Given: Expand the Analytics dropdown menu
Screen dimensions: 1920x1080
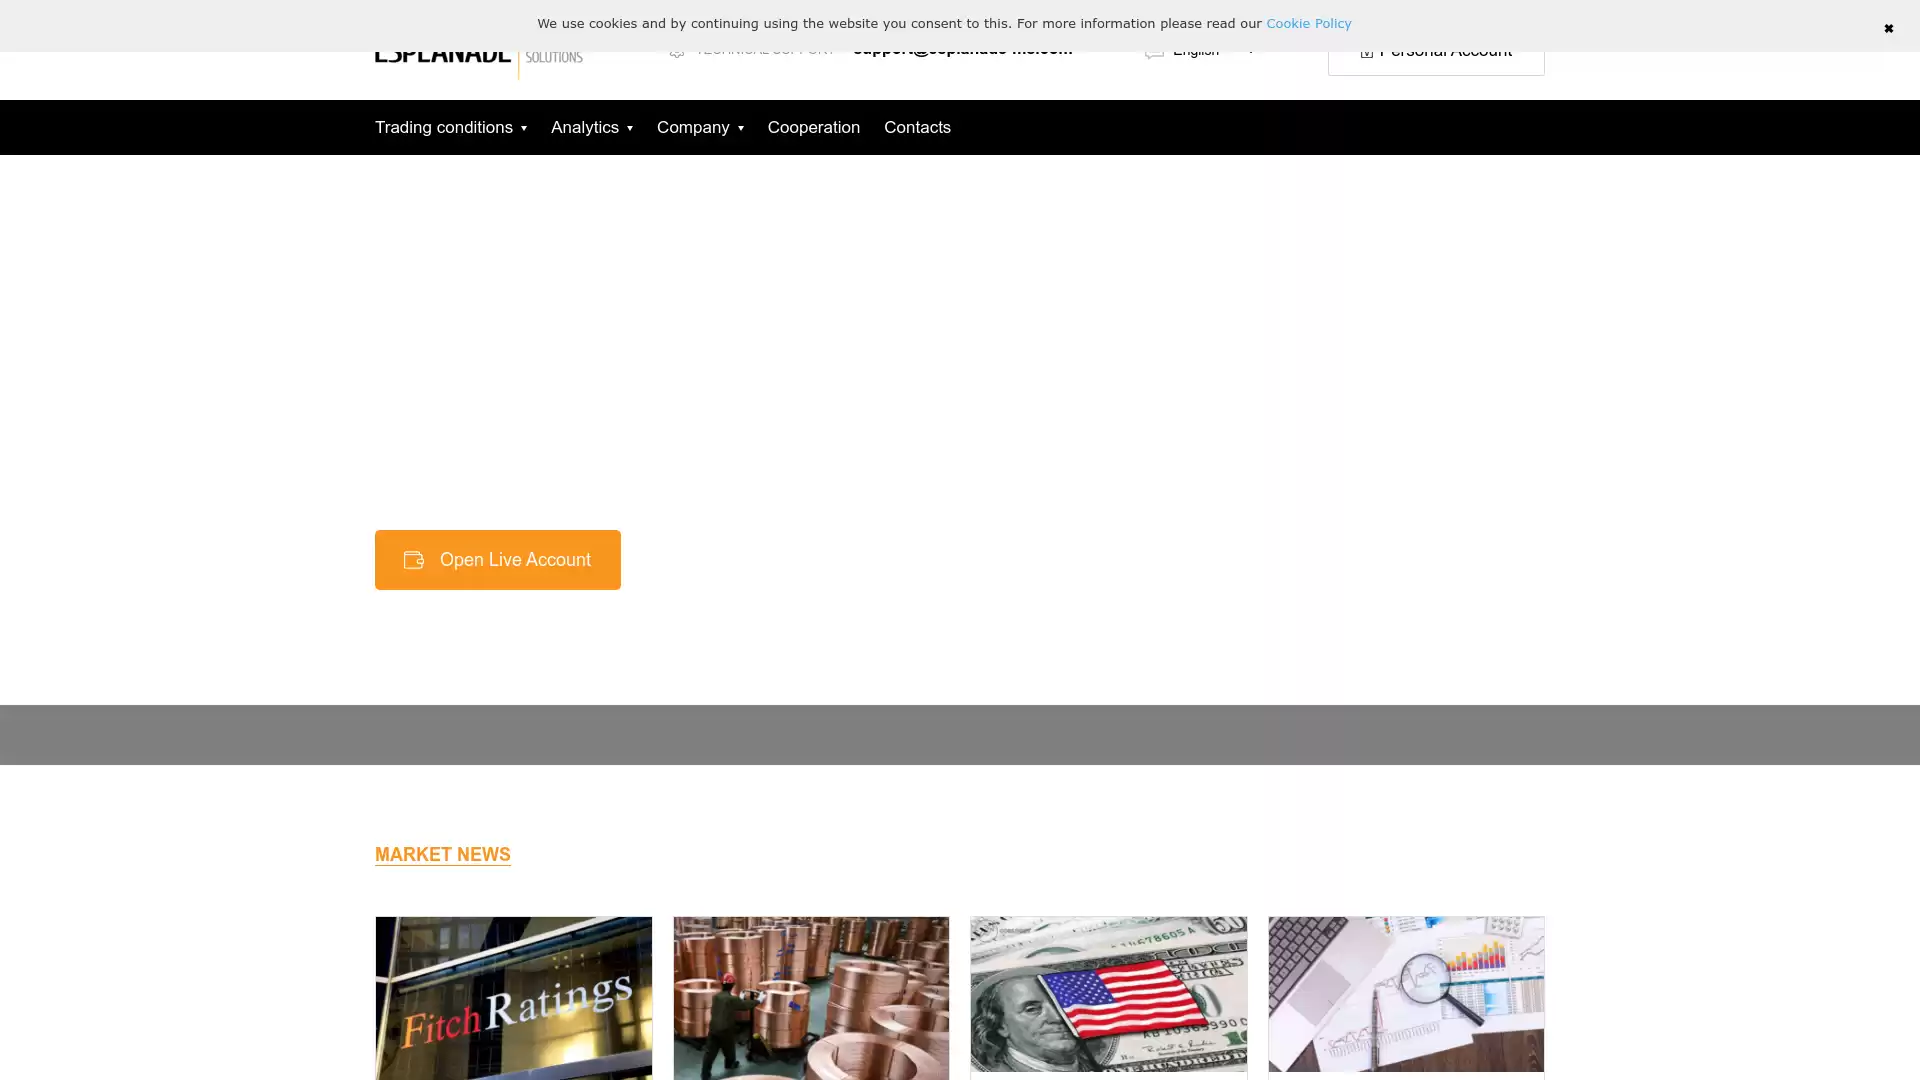Looking at the screenshot, I should 591,127.
